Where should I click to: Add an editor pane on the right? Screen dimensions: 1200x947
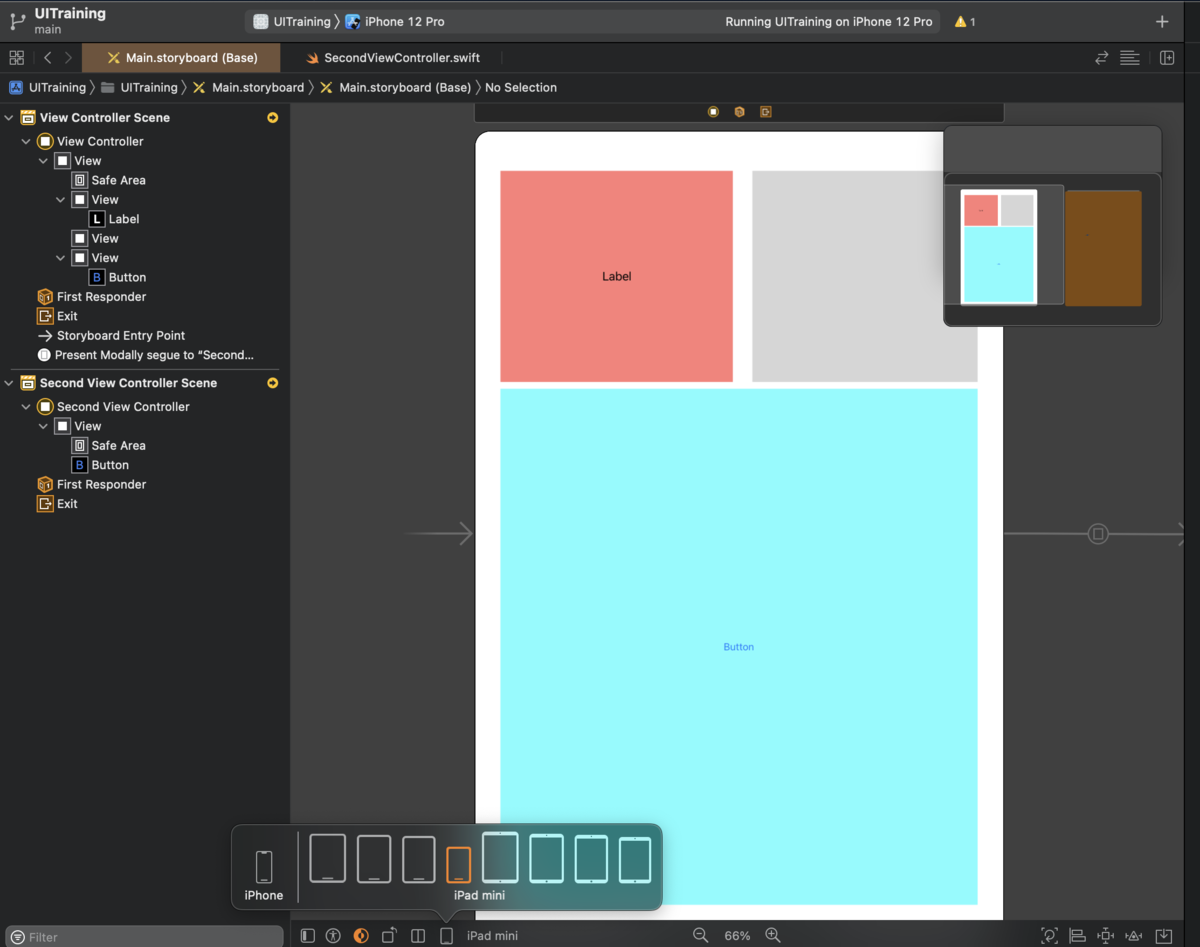(x=1167, y=58)
